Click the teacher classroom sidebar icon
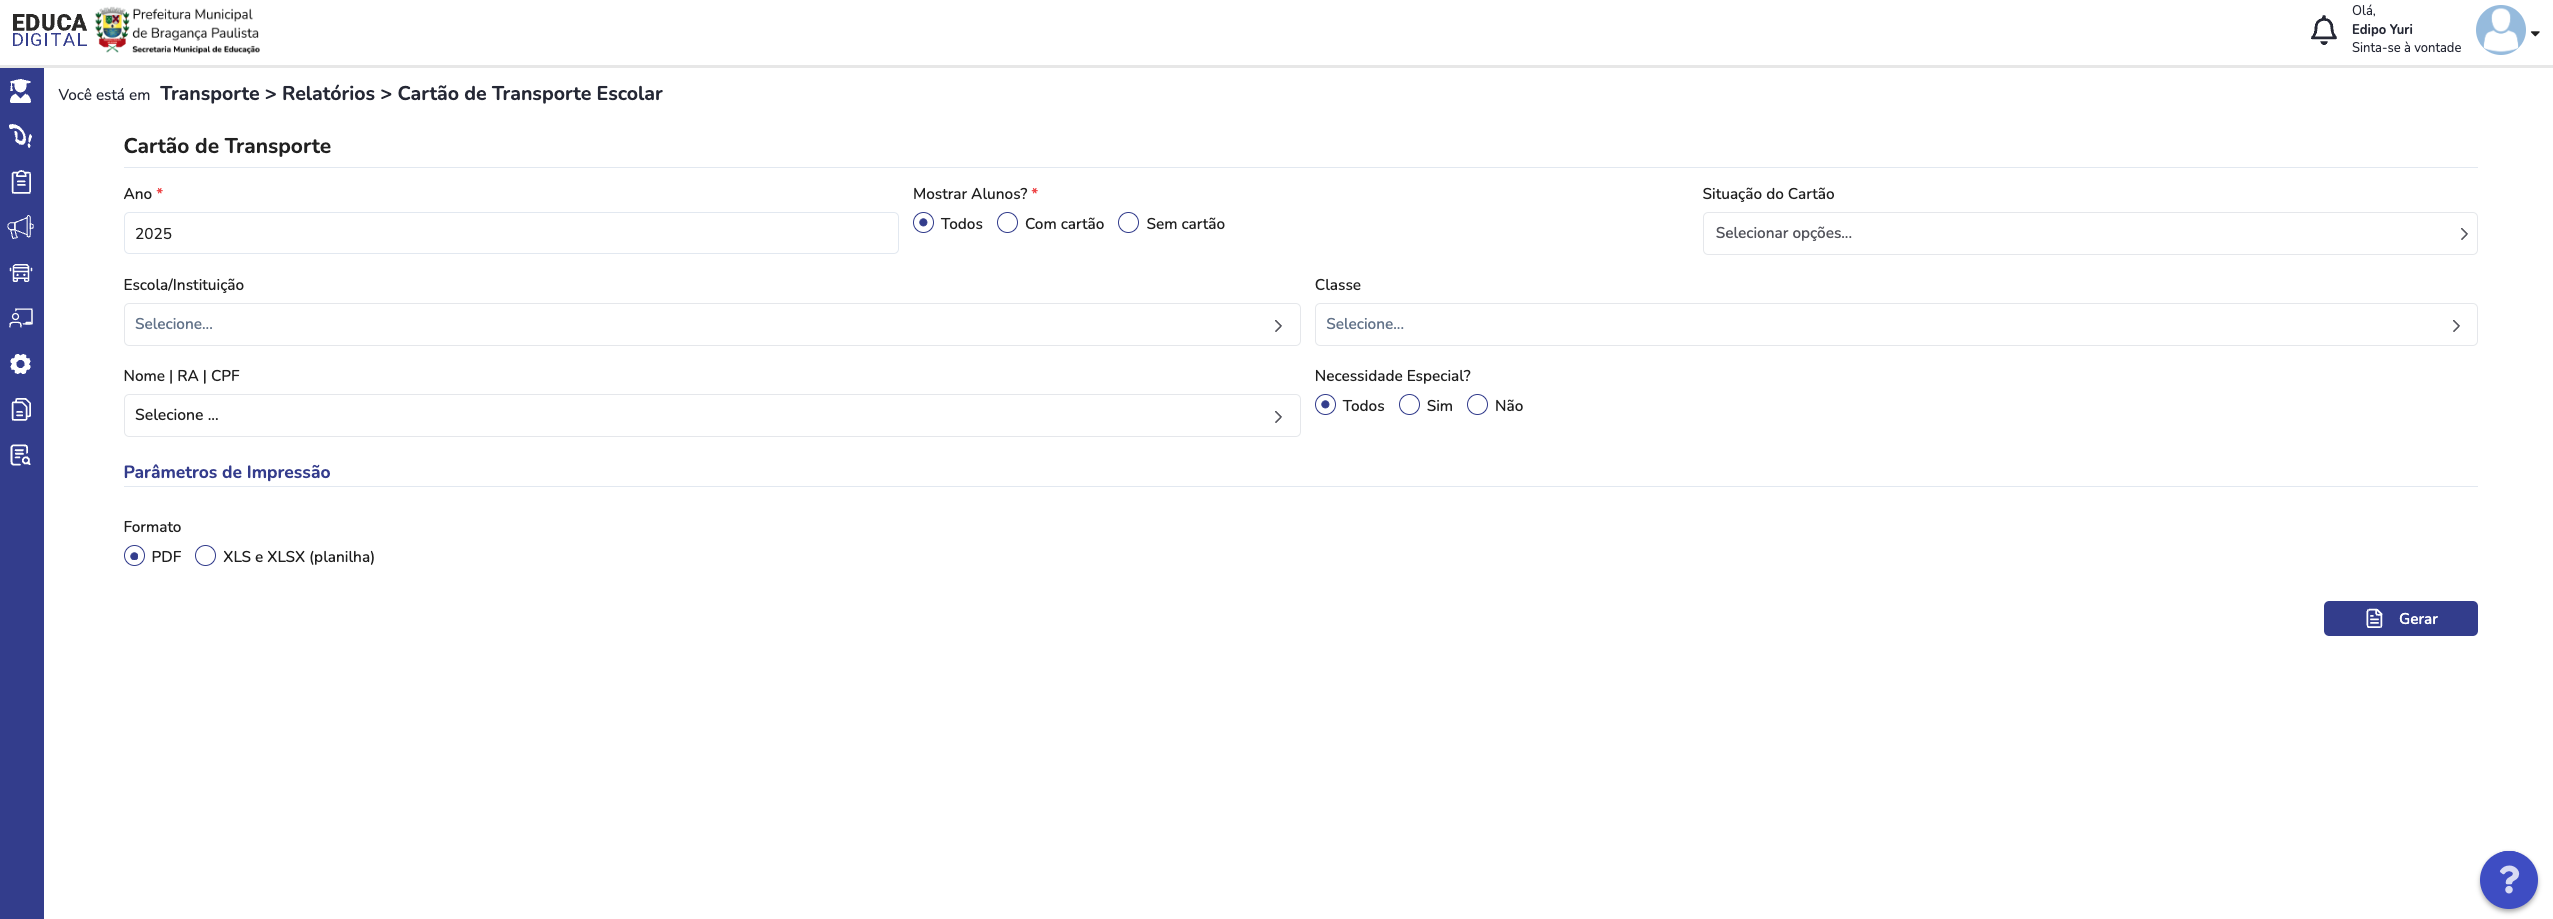The image size is (2553, 919). 21,318
